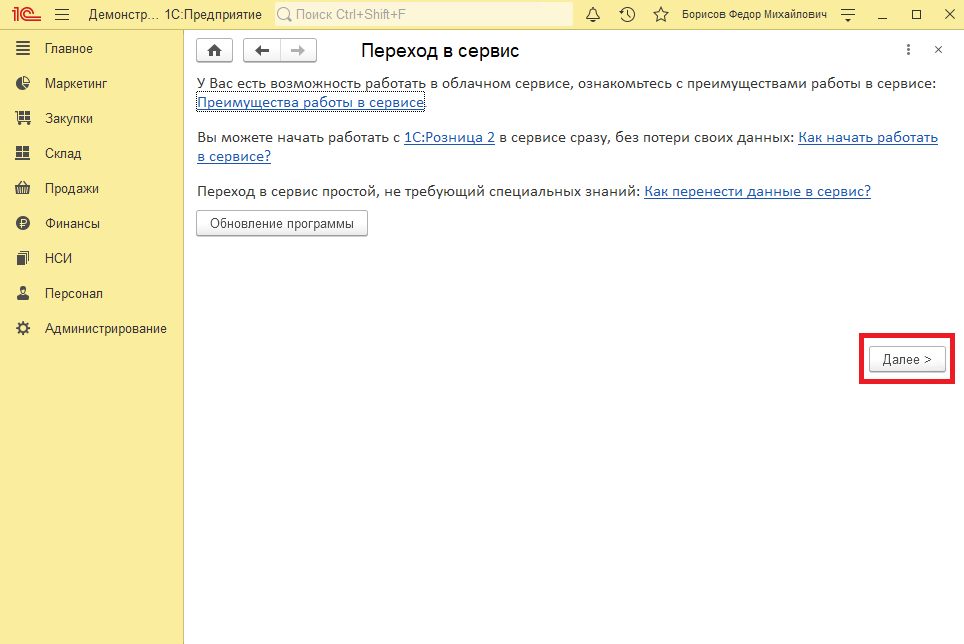Click the Закупки cart icon
Image resolution: width=964 pixels, height=644 pixels.
pyautogui.click(x=23, y=118)
